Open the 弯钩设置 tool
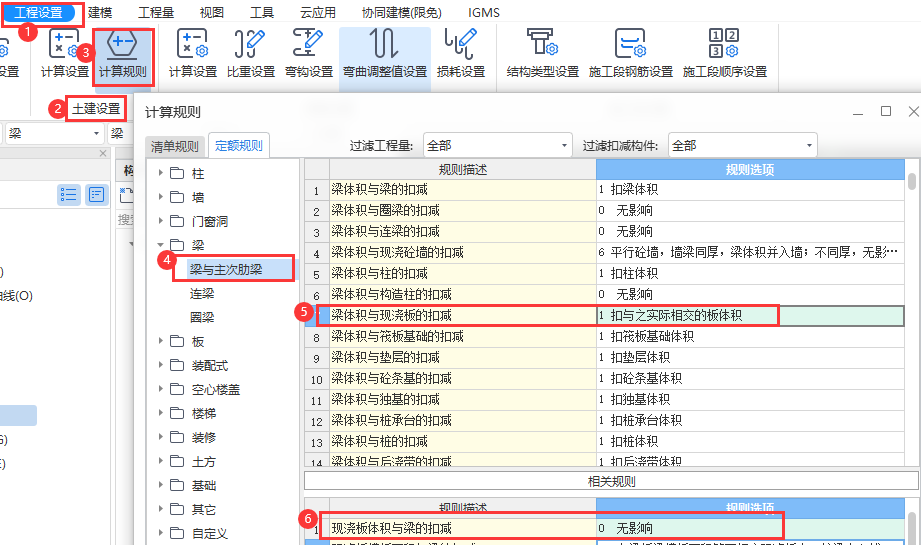This screenshot has height=545, width=921. point(309,54)
